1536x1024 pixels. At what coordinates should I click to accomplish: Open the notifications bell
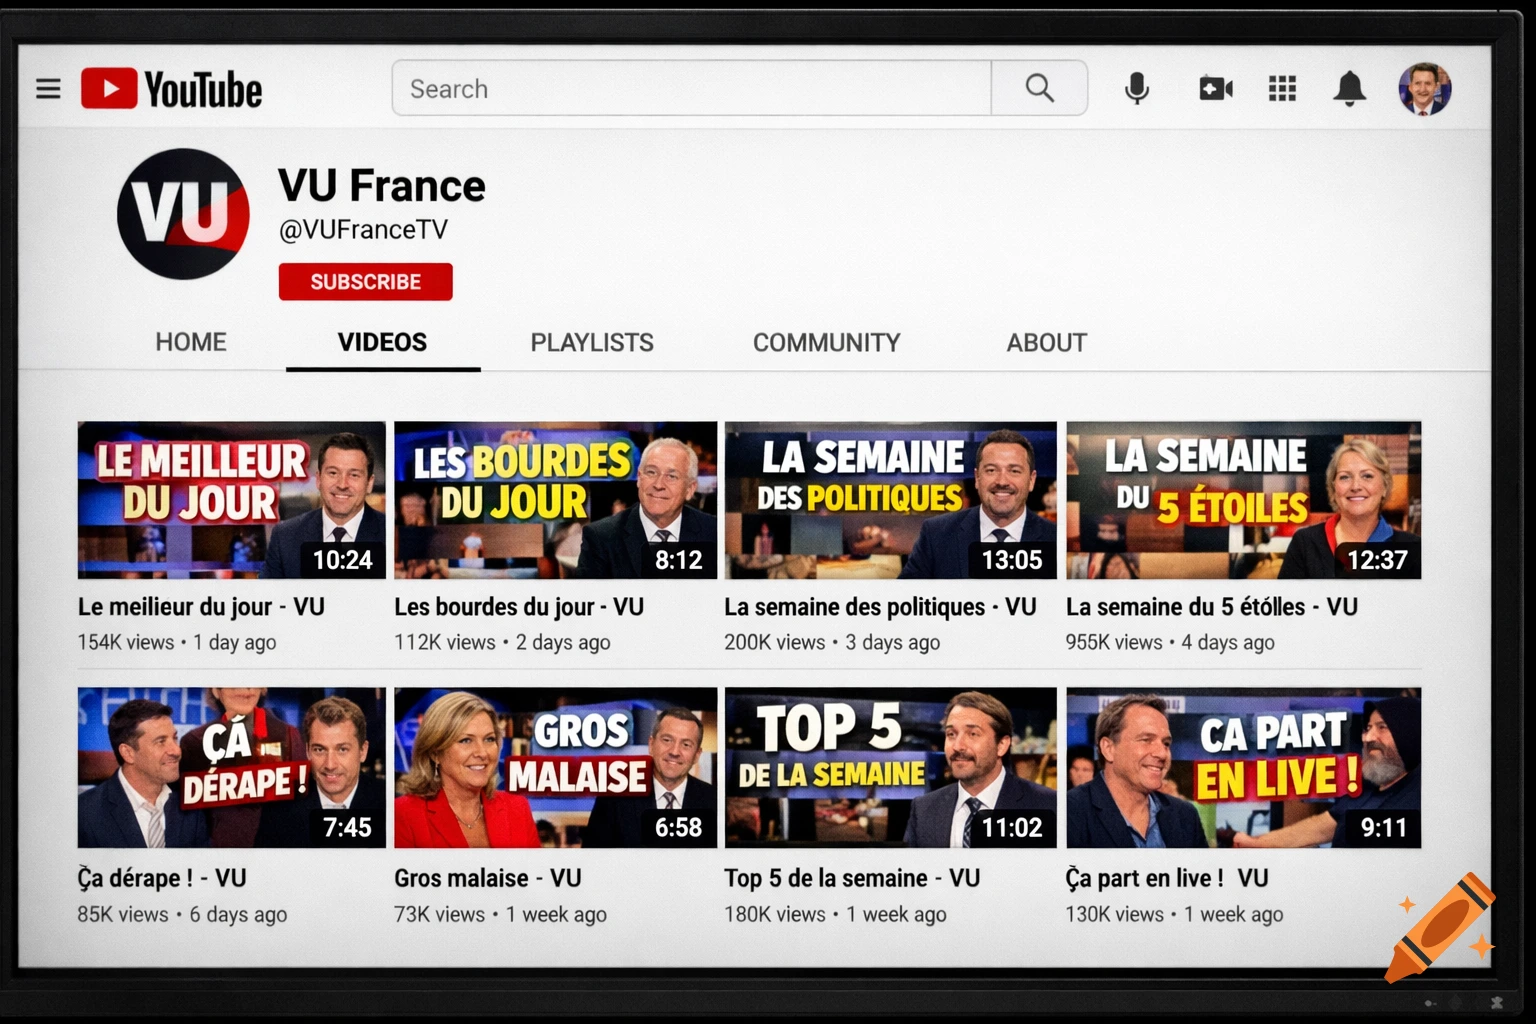1349,89
